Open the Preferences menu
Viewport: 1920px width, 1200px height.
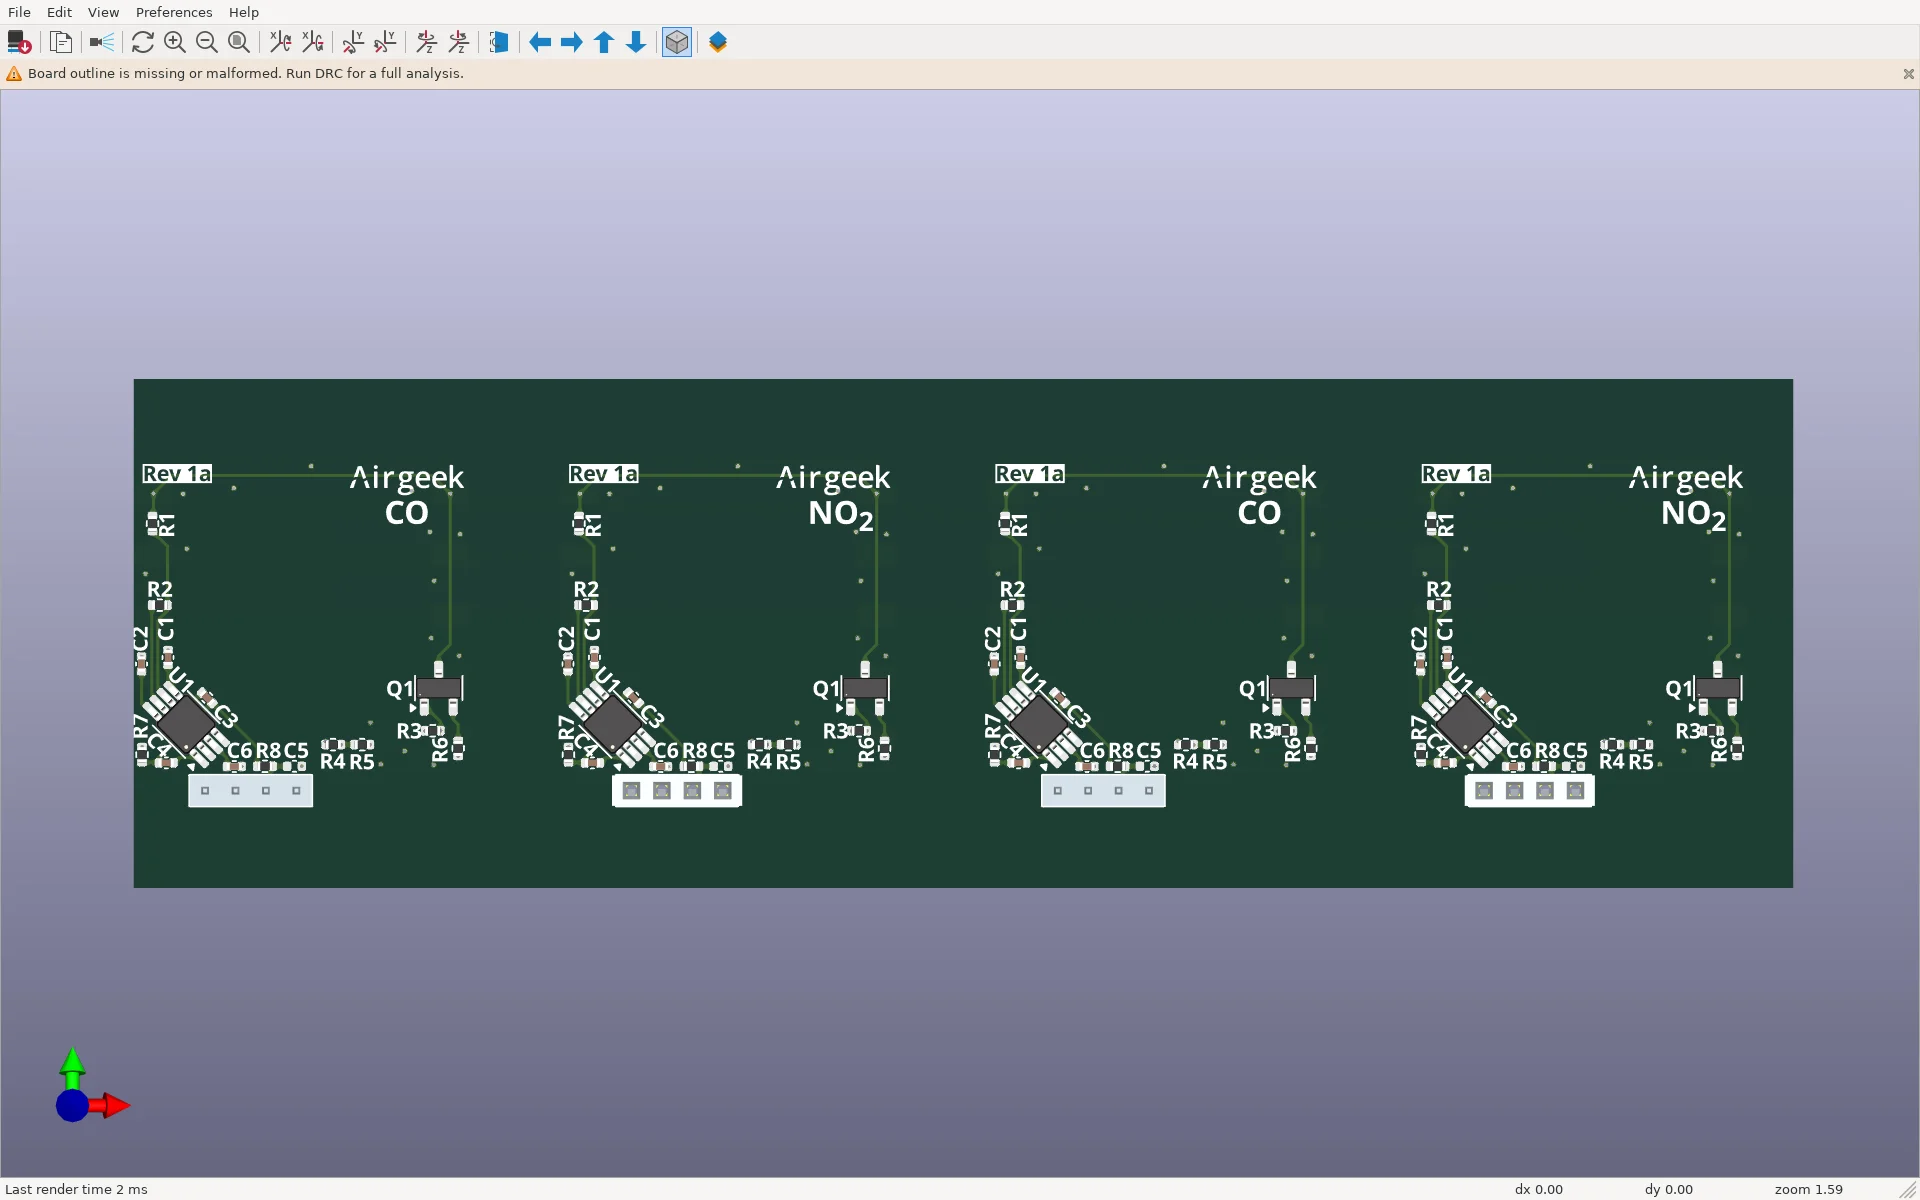tap(174, 12)
